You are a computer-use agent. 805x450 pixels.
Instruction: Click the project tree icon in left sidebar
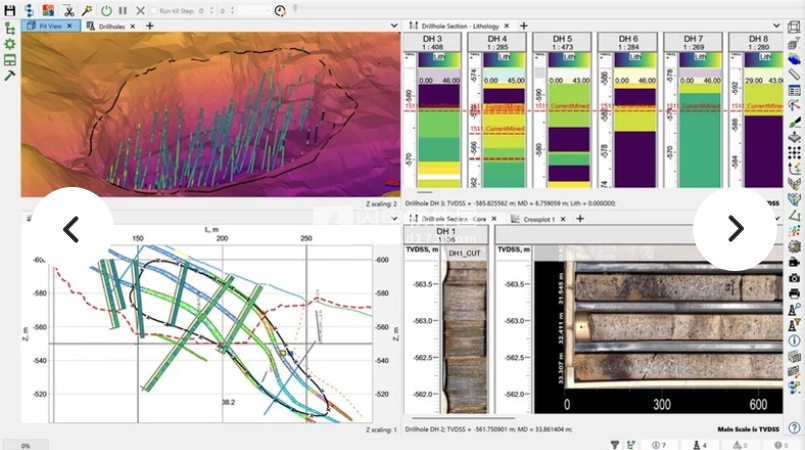(10, 28)
